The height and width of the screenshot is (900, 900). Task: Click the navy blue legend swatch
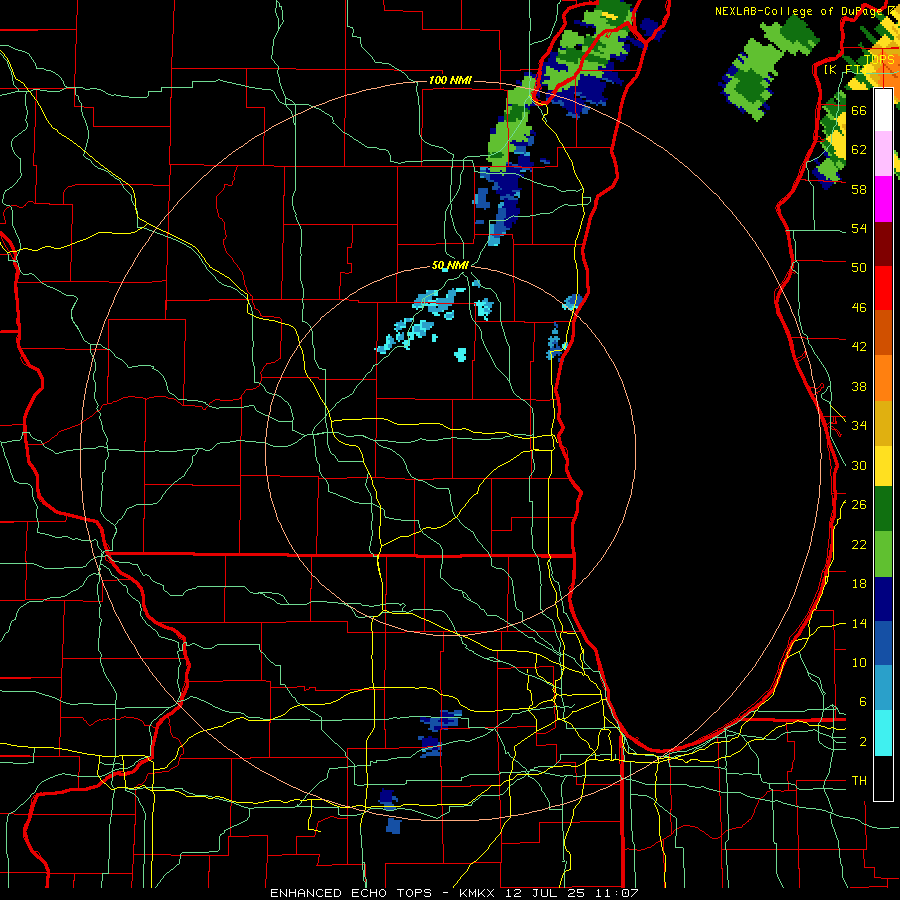pos(883,599)
